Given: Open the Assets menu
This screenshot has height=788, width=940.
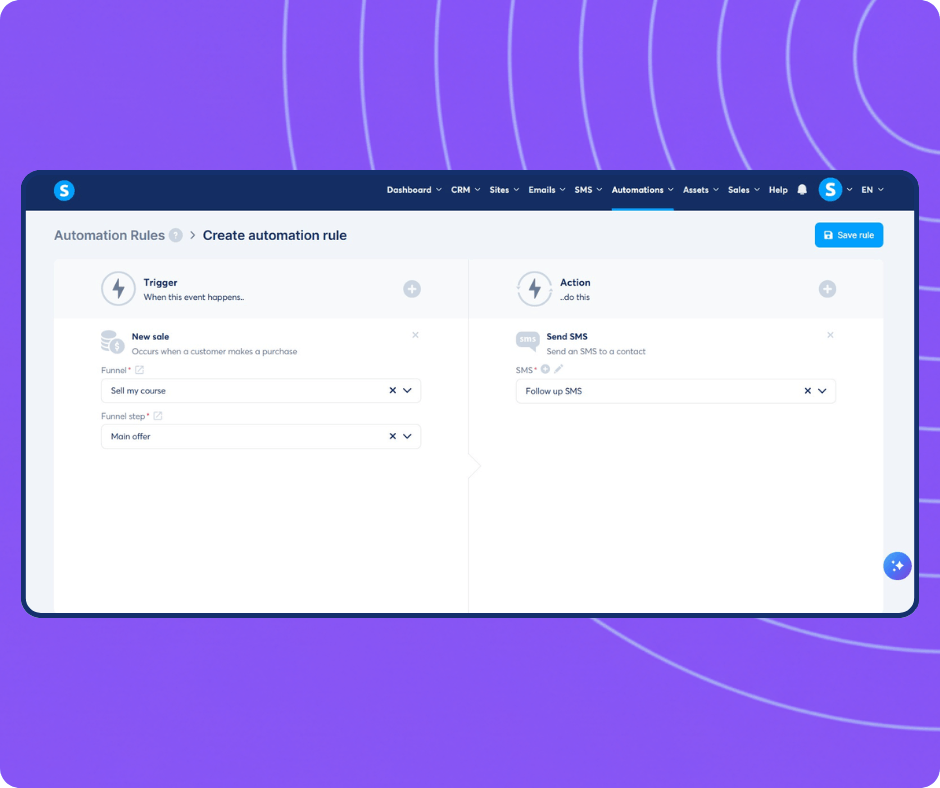Looking at the screenshot, I should (701, 190).
